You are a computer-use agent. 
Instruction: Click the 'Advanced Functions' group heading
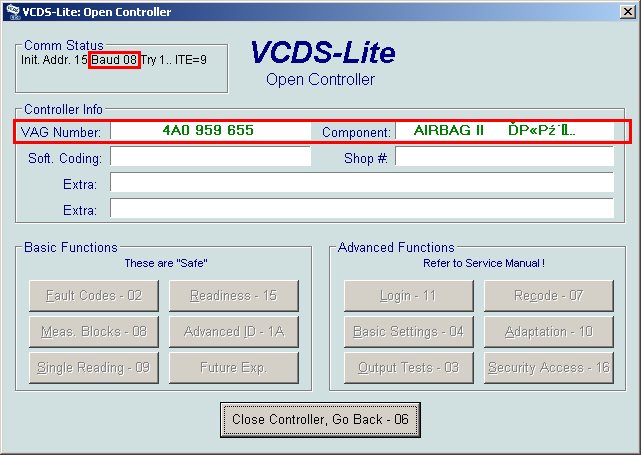tap(396, 247)
